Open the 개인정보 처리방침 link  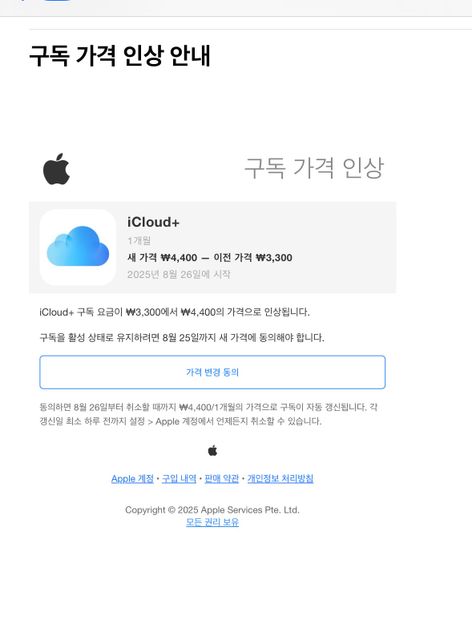click(280, 478)
